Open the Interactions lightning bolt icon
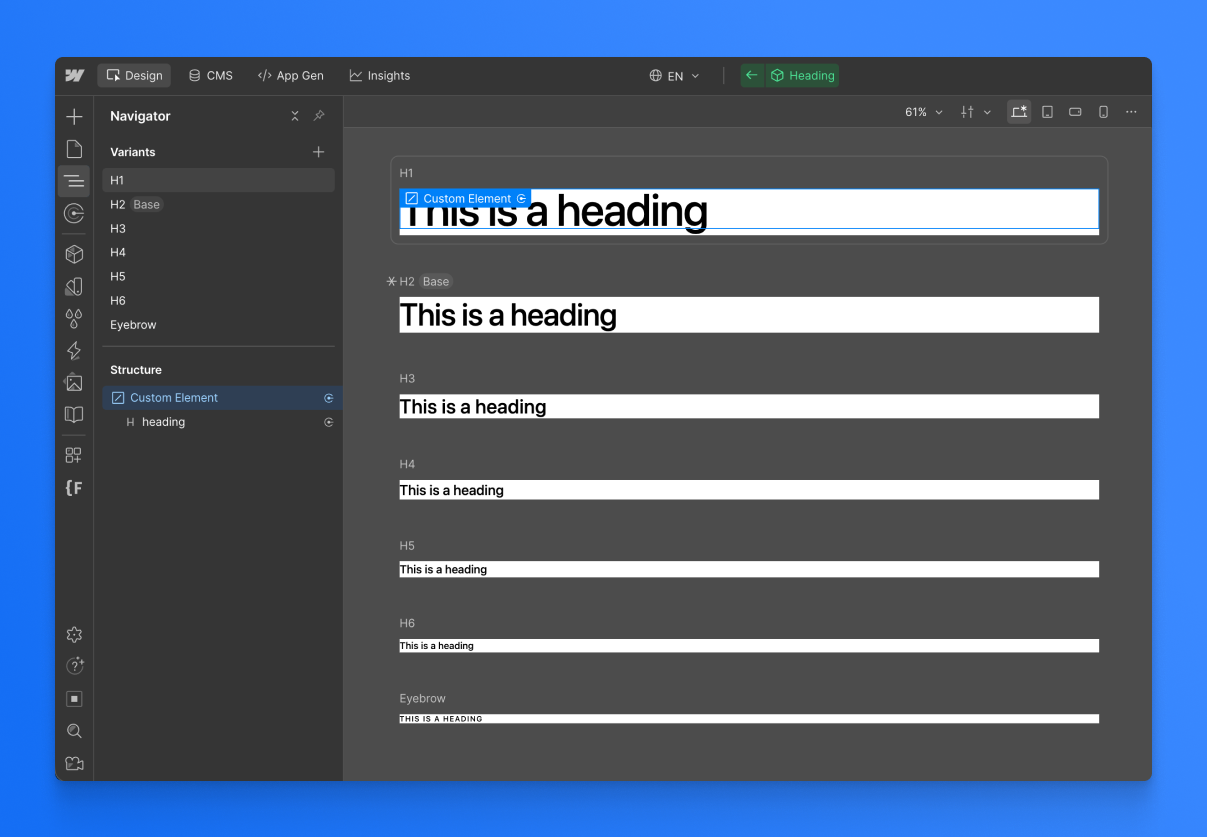 [x=74, y=350]
